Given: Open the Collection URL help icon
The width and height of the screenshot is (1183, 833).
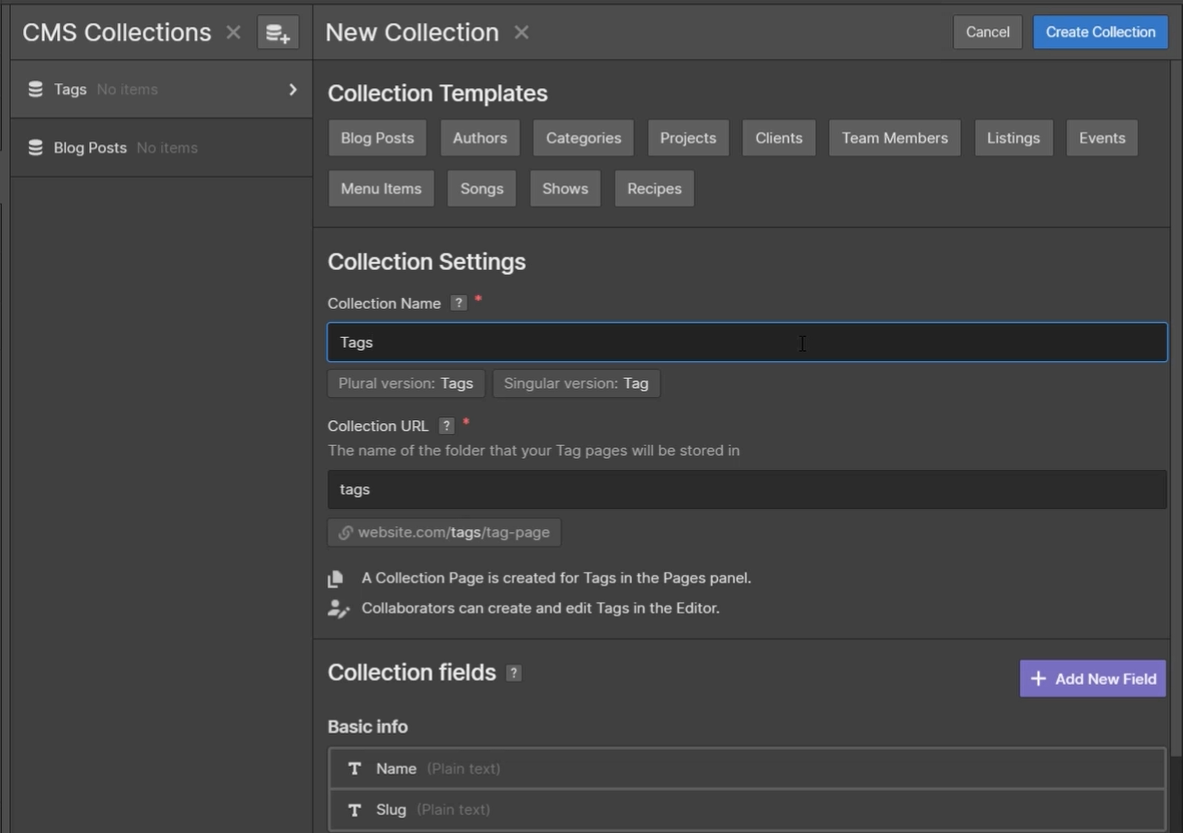Looking at the screenshot, I should coord(446,425).
